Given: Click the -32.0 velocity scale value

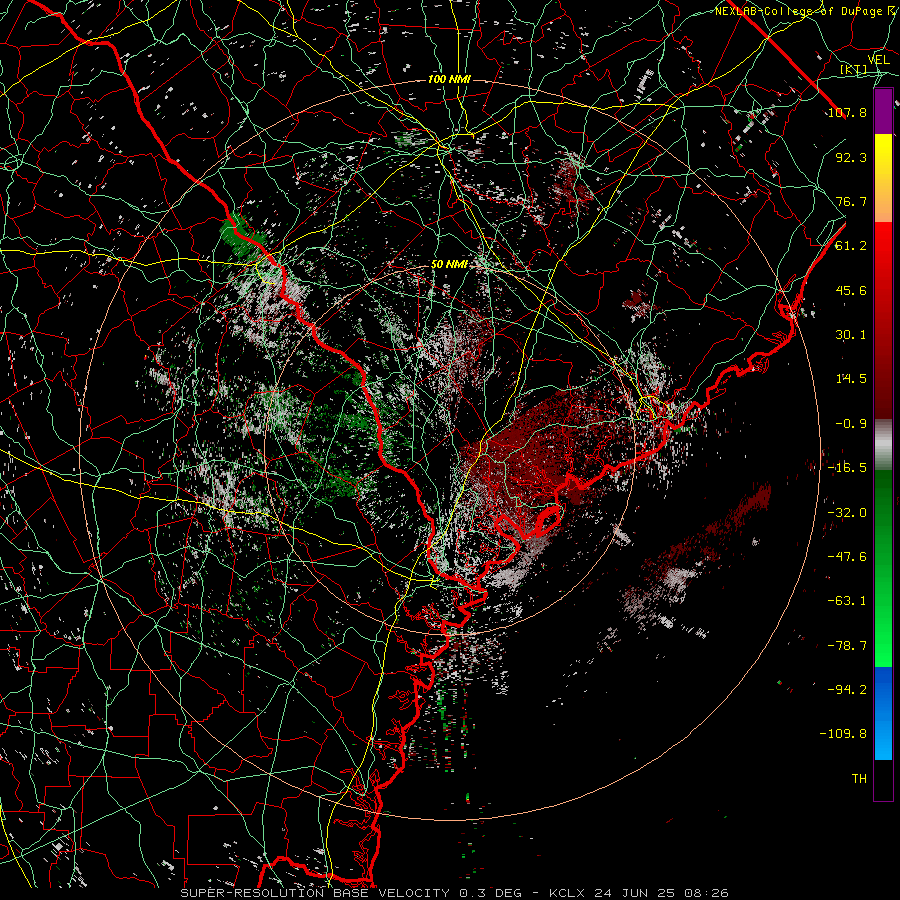Looking at the screenshot, I should coord(847,513).
